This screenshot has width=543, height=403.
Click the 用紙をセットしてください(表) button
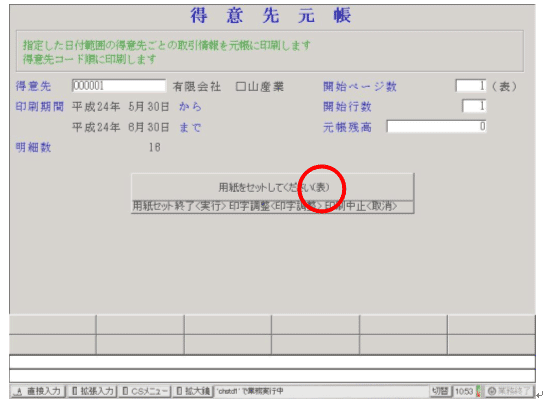pos(273,187)
